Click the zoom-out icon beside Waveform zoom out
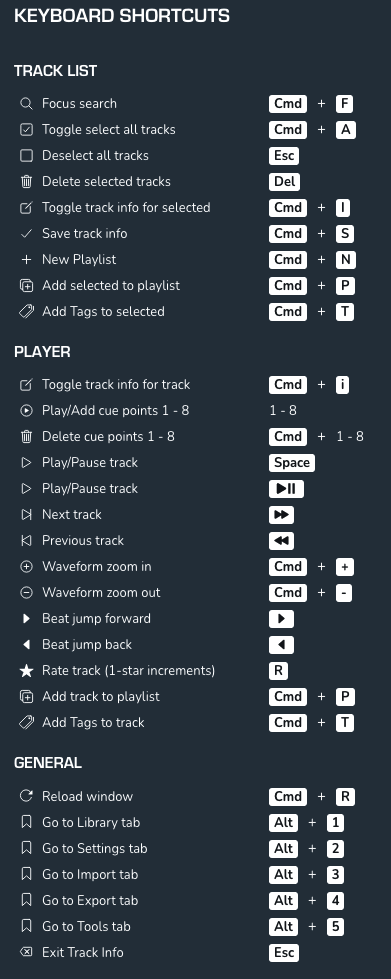Image resolution: width=391 pixels, height=979 pixels. 26,593
